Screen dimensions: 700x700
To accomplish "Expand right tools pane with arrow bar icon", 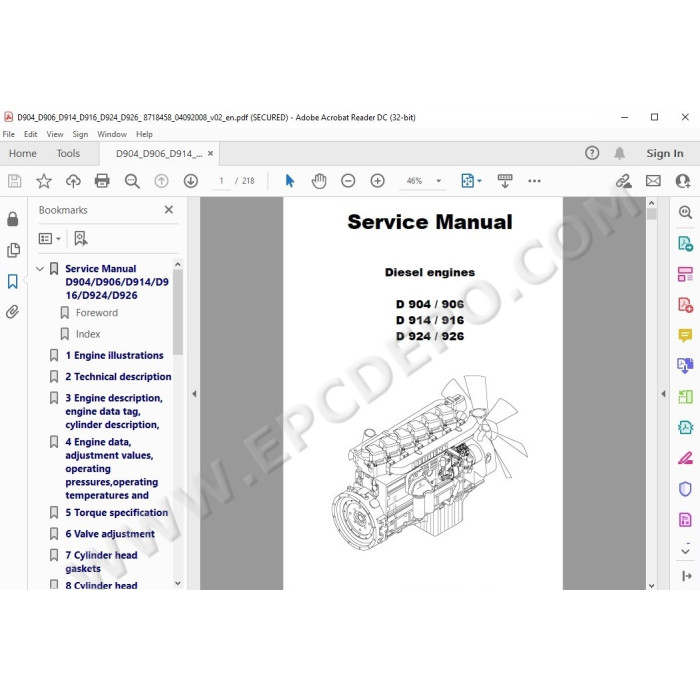I will click(687, 576).
